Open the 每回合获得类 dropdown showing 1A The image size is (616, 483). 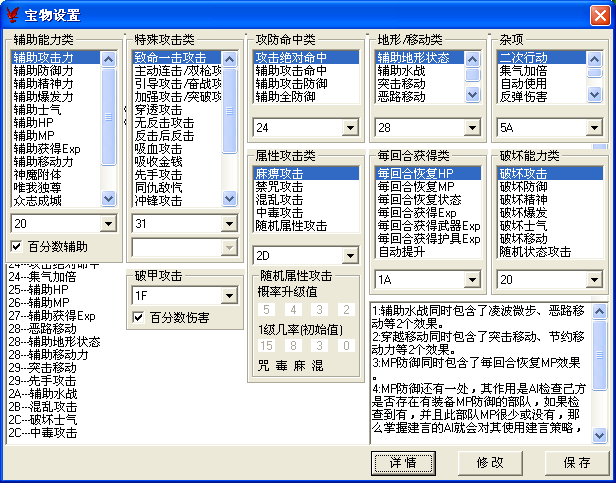(473, 280)
